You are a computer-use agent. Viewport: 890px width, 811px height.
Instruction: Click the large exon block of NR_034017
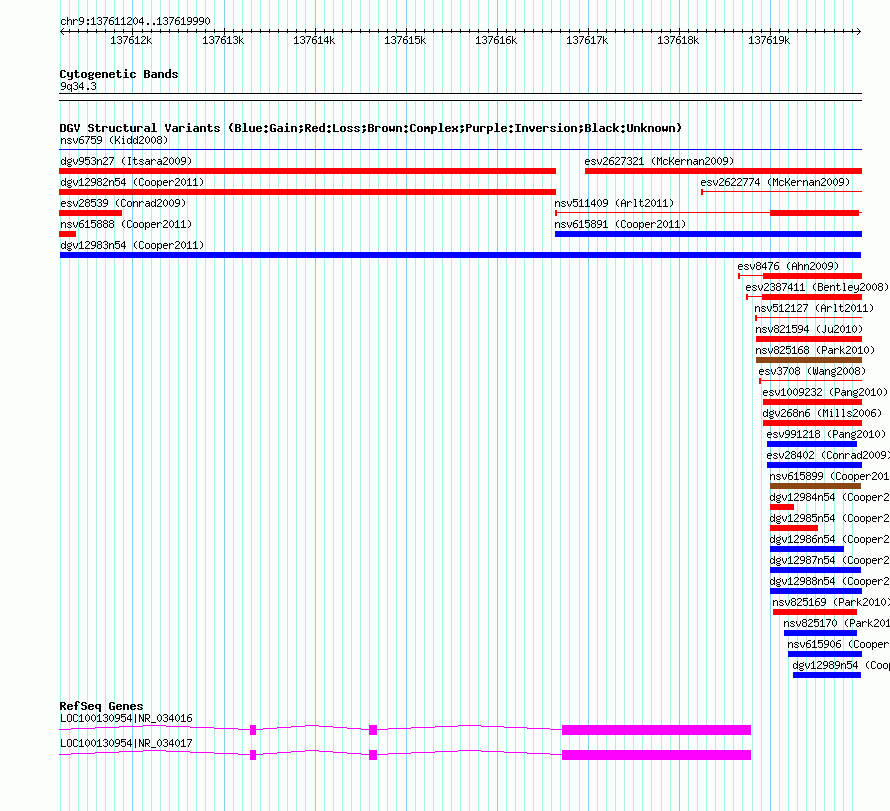pos(656,755)
